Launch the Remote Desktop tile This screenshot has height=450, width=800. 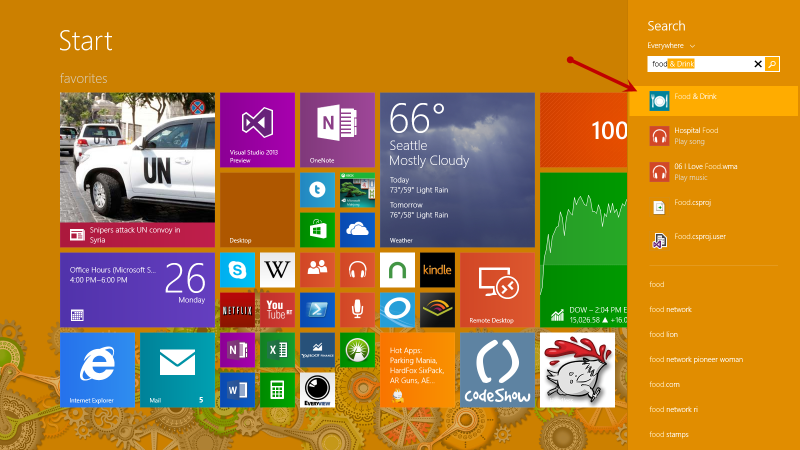point(497,289)
